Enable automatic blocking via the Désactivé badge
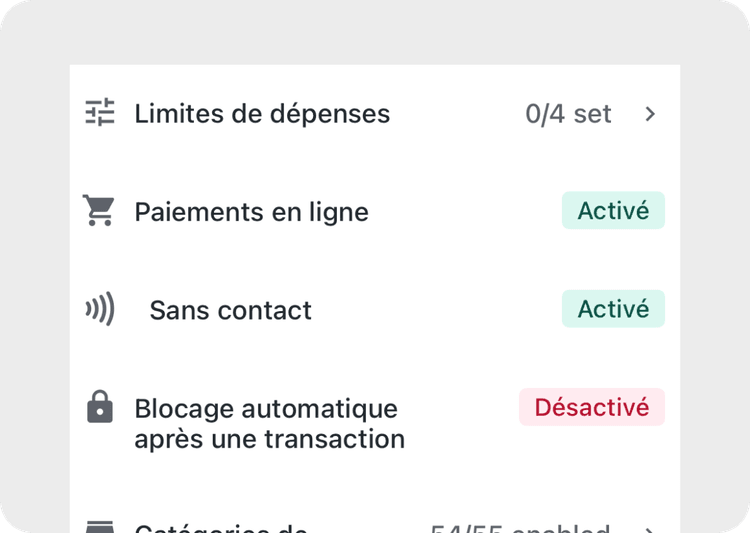 [592, 407]
